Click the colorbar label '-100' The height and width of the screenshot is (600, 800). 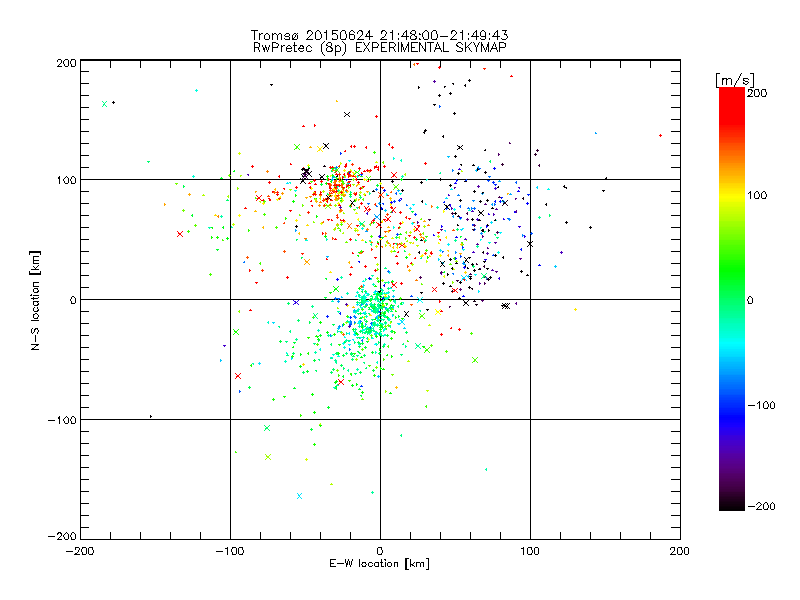[761, 406]
